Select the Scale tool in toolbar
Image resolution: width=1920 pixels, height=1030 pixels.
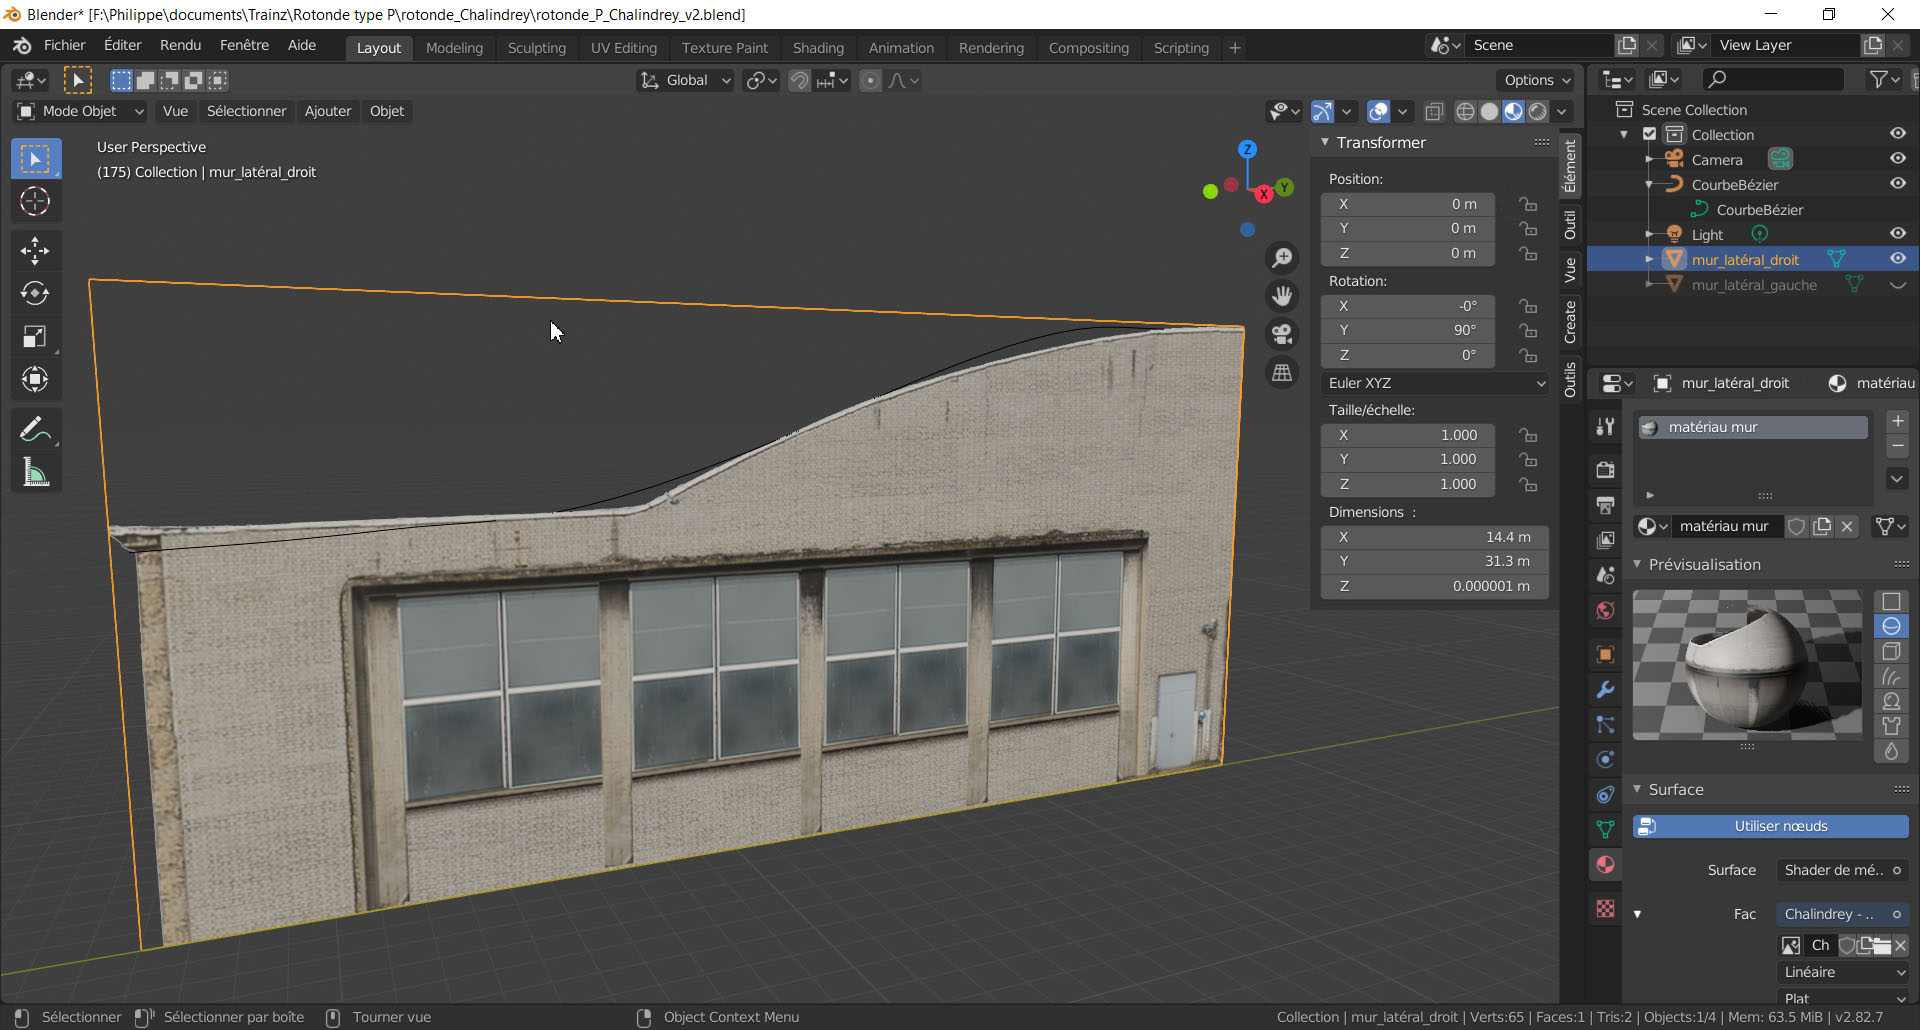tap(35, 337)
